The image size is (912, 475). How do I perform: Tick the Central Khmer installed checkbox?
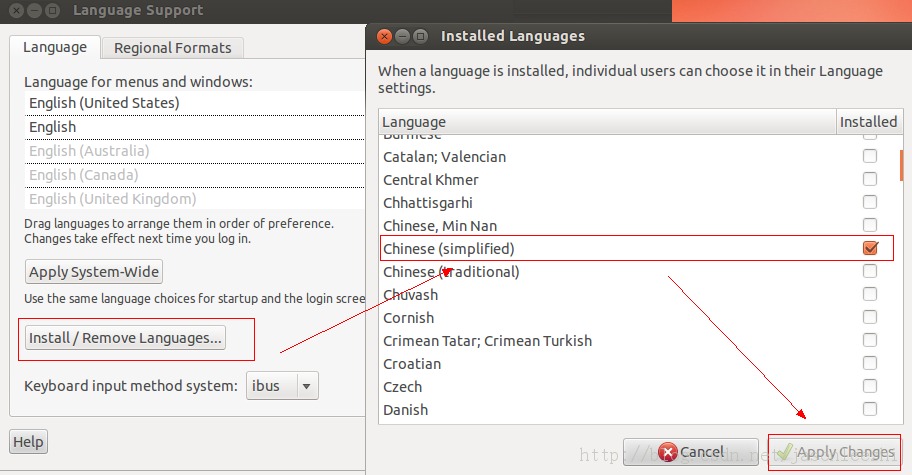pos(870,179)
